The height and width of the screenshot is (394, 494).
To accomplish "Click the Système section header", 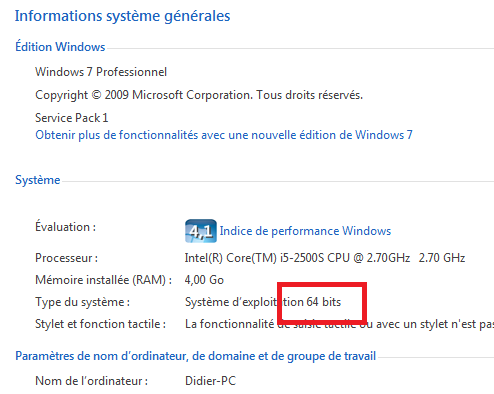I will point(38,180).
